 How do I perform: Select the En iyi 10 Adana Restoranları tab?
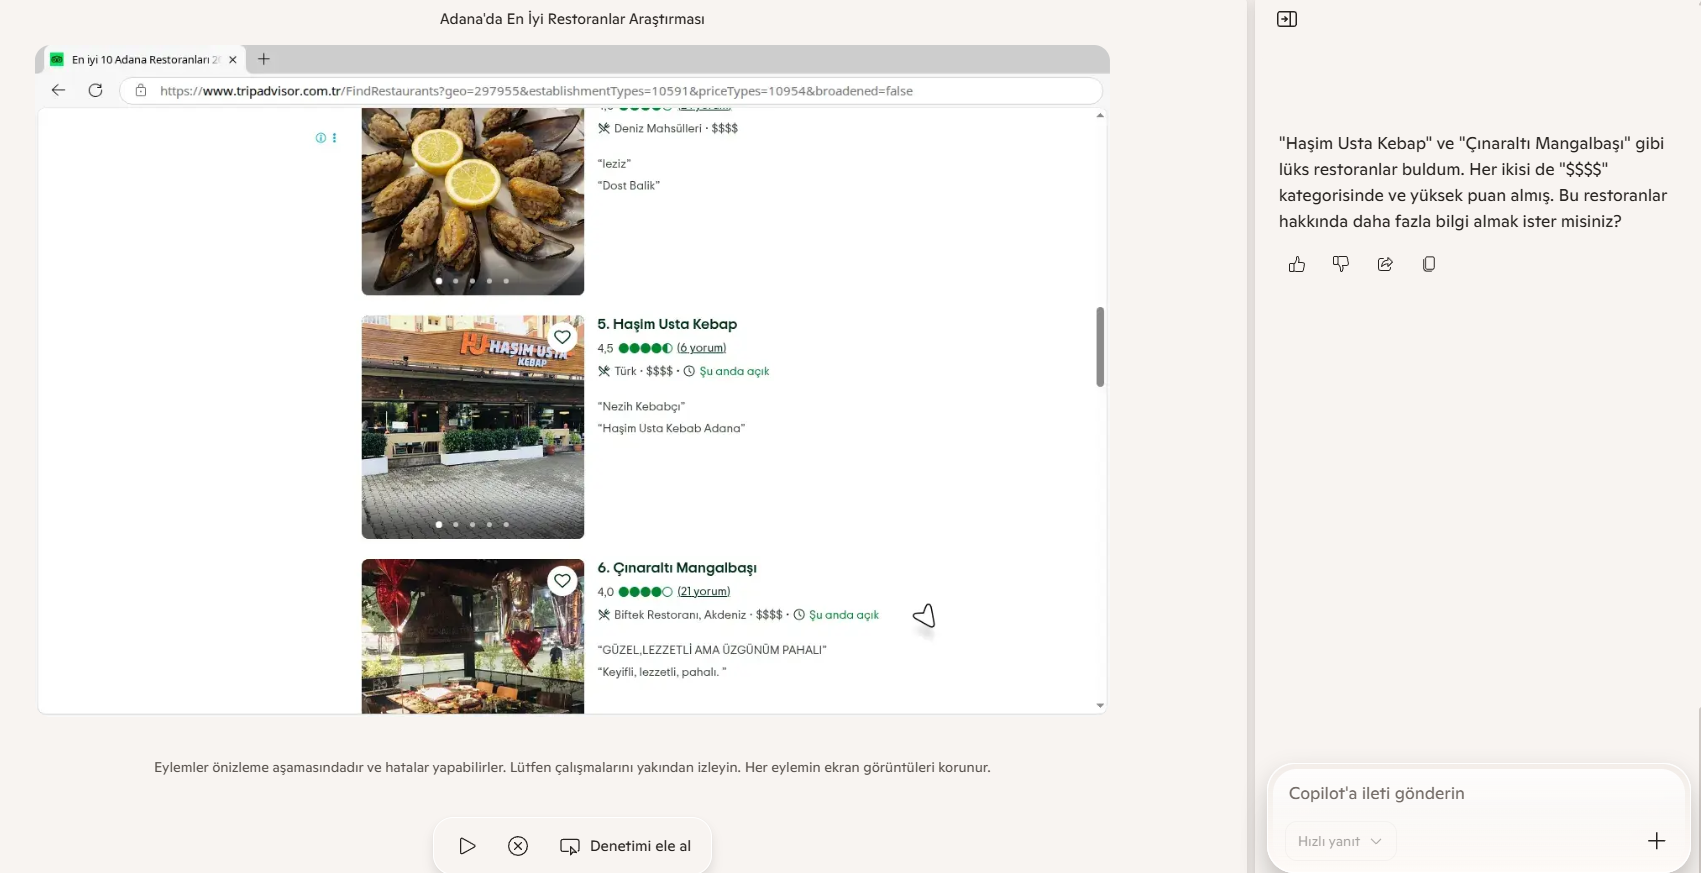point(145,60)
